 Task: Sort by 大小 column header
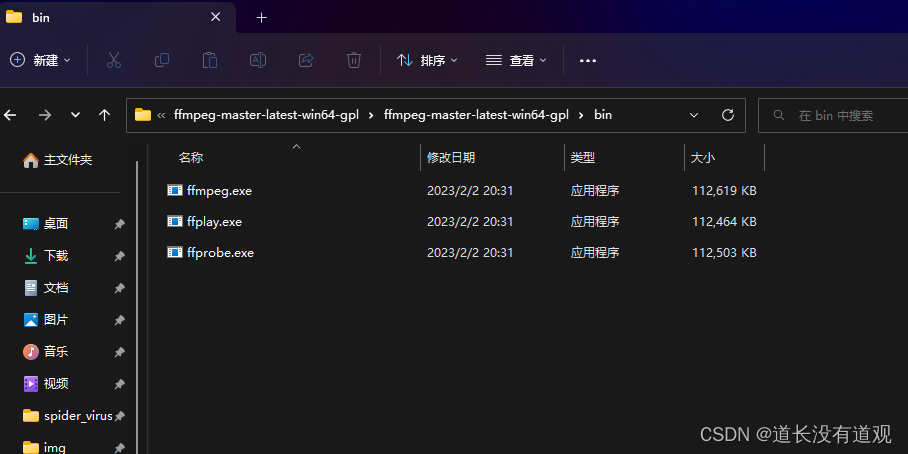(x=702, y=158)
